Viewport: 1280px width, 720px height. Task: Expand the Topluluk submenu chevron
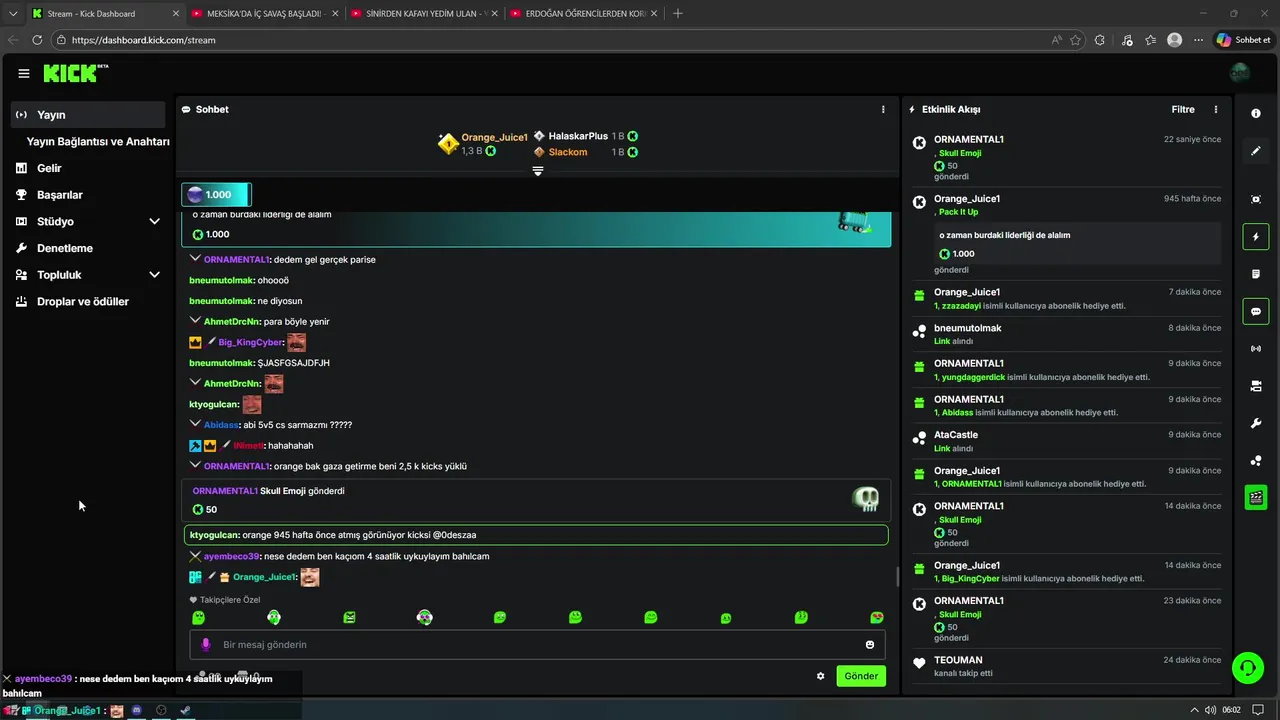click(154, 274)
